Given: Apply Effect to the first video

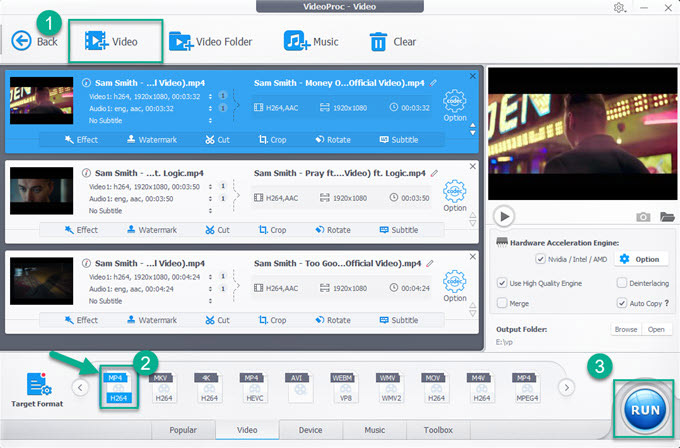Looking at the screenshot, I should pos(81,140).
